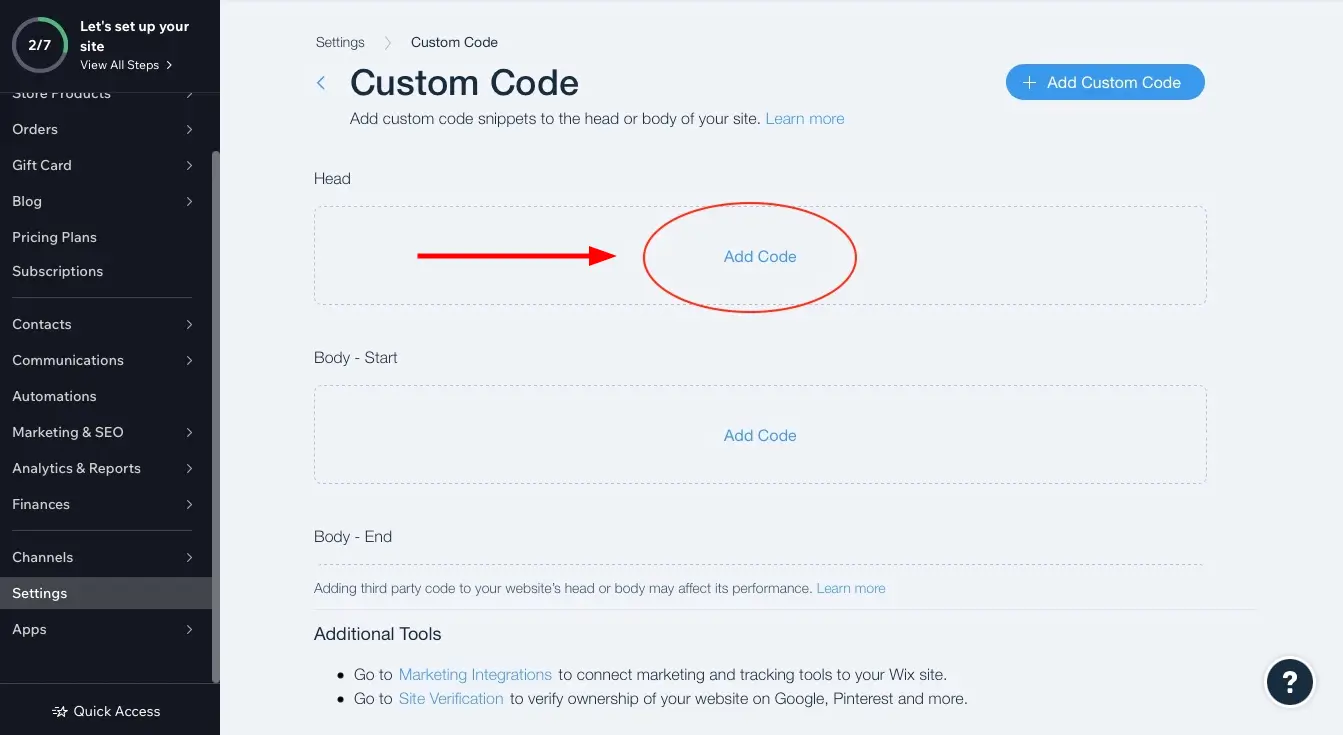
Task: Select Settings in the left sidebar
Action: pyautogui.click(x=39, y=592)
